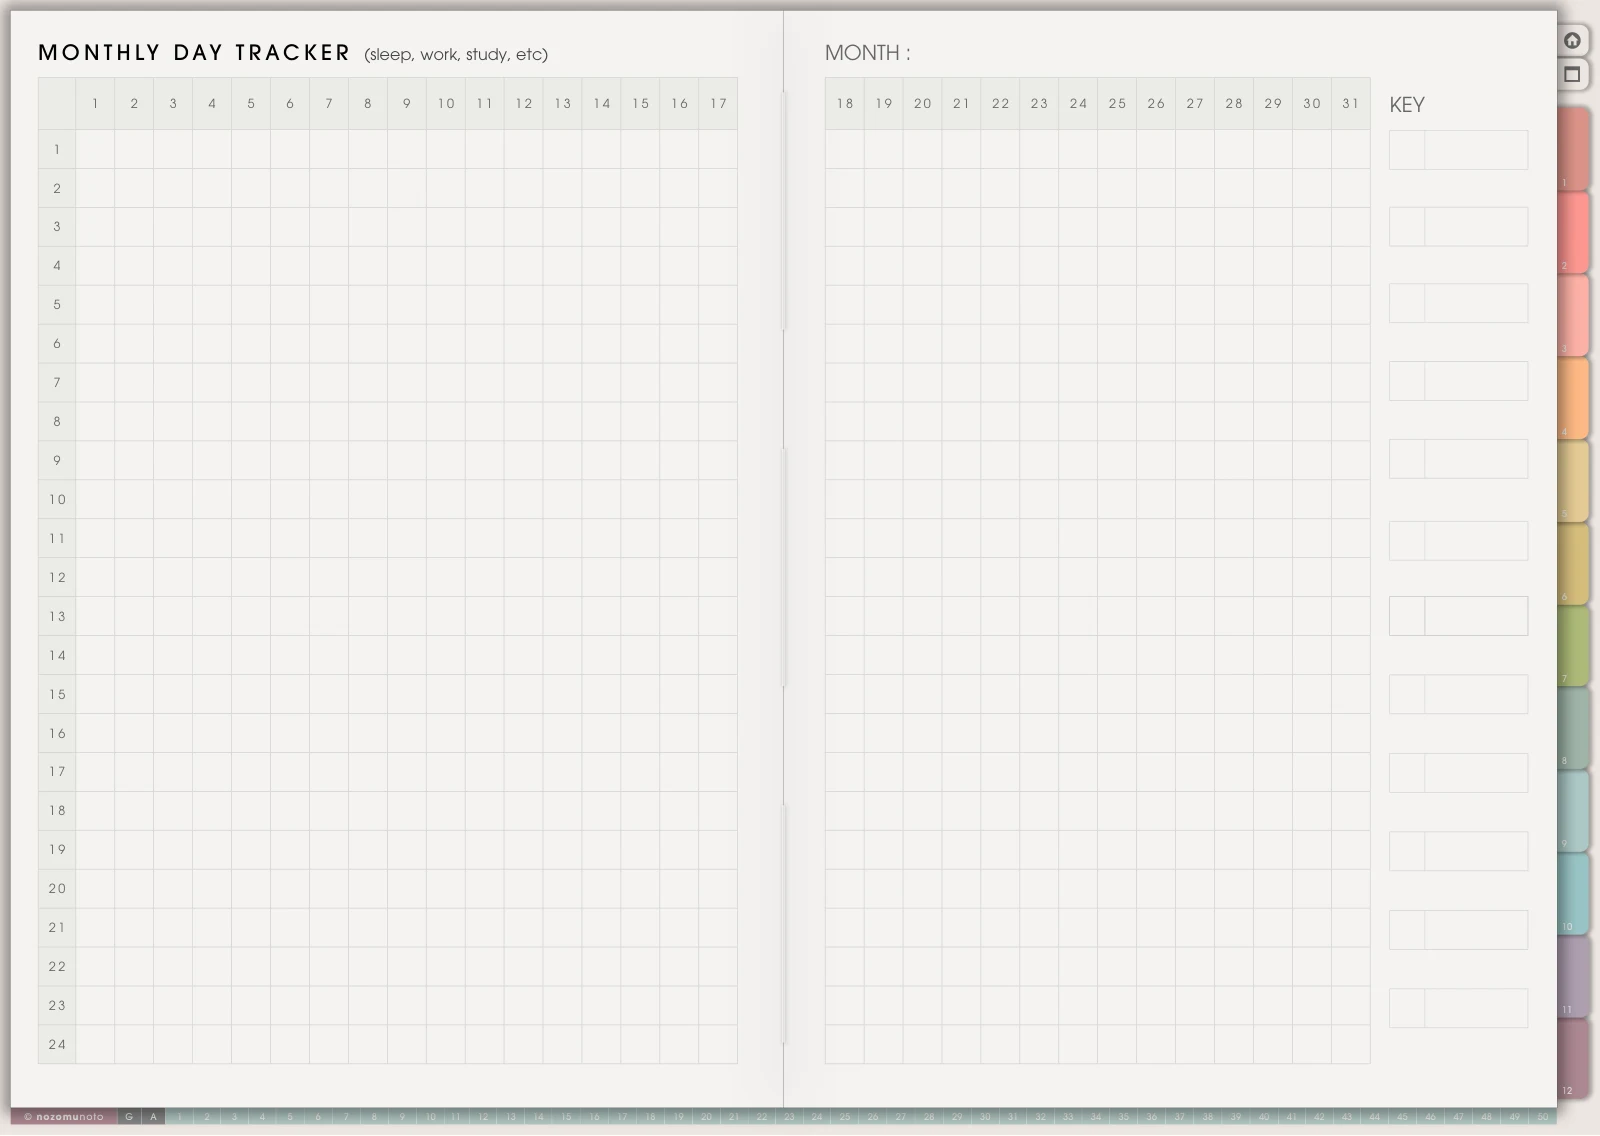Screen dimensions: 1600x1136
Task: Go to page 10 in bottom strip
Action: click(430, 1117)
